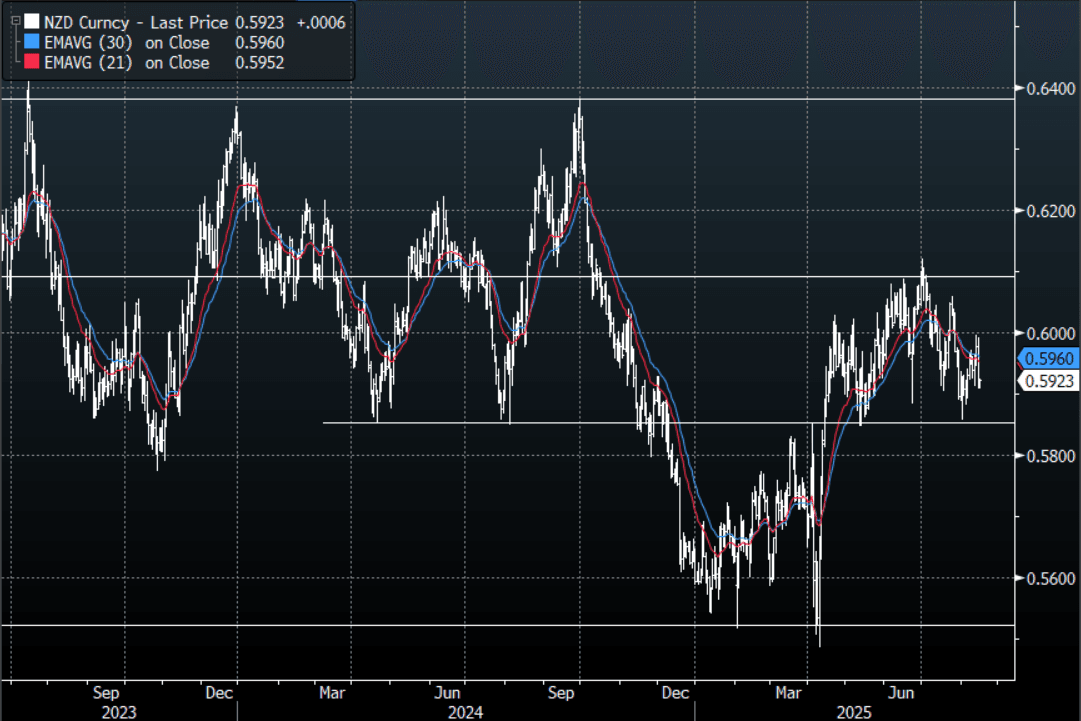1081x721 pixels.
Task: Click the 0.6200 label on the price axis
Action: coord(1046,211)
